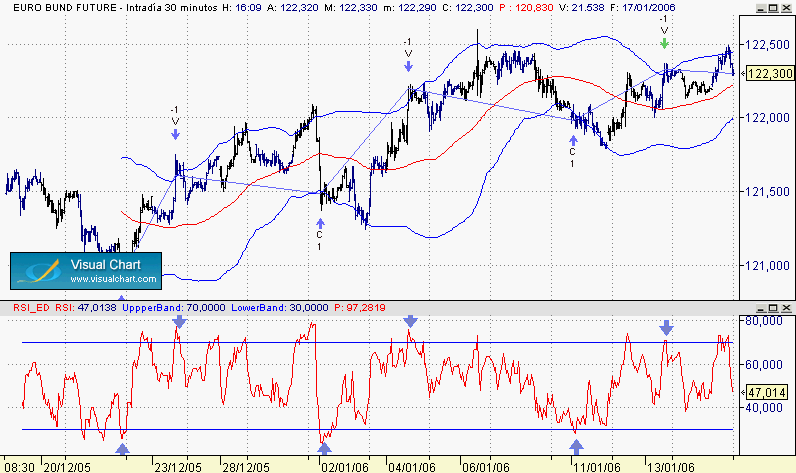
Task: Click the H: 16:09 time field
Action: [x=242, y=8]
